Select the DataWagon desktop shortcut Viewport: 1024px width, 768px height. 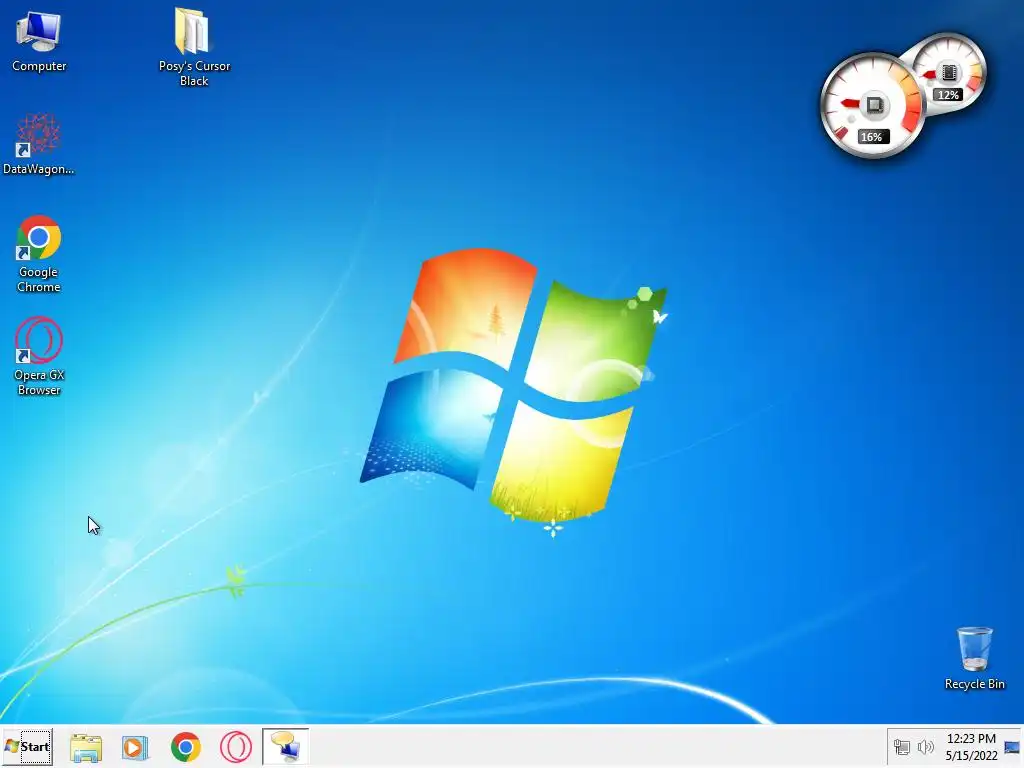point(39,145)
